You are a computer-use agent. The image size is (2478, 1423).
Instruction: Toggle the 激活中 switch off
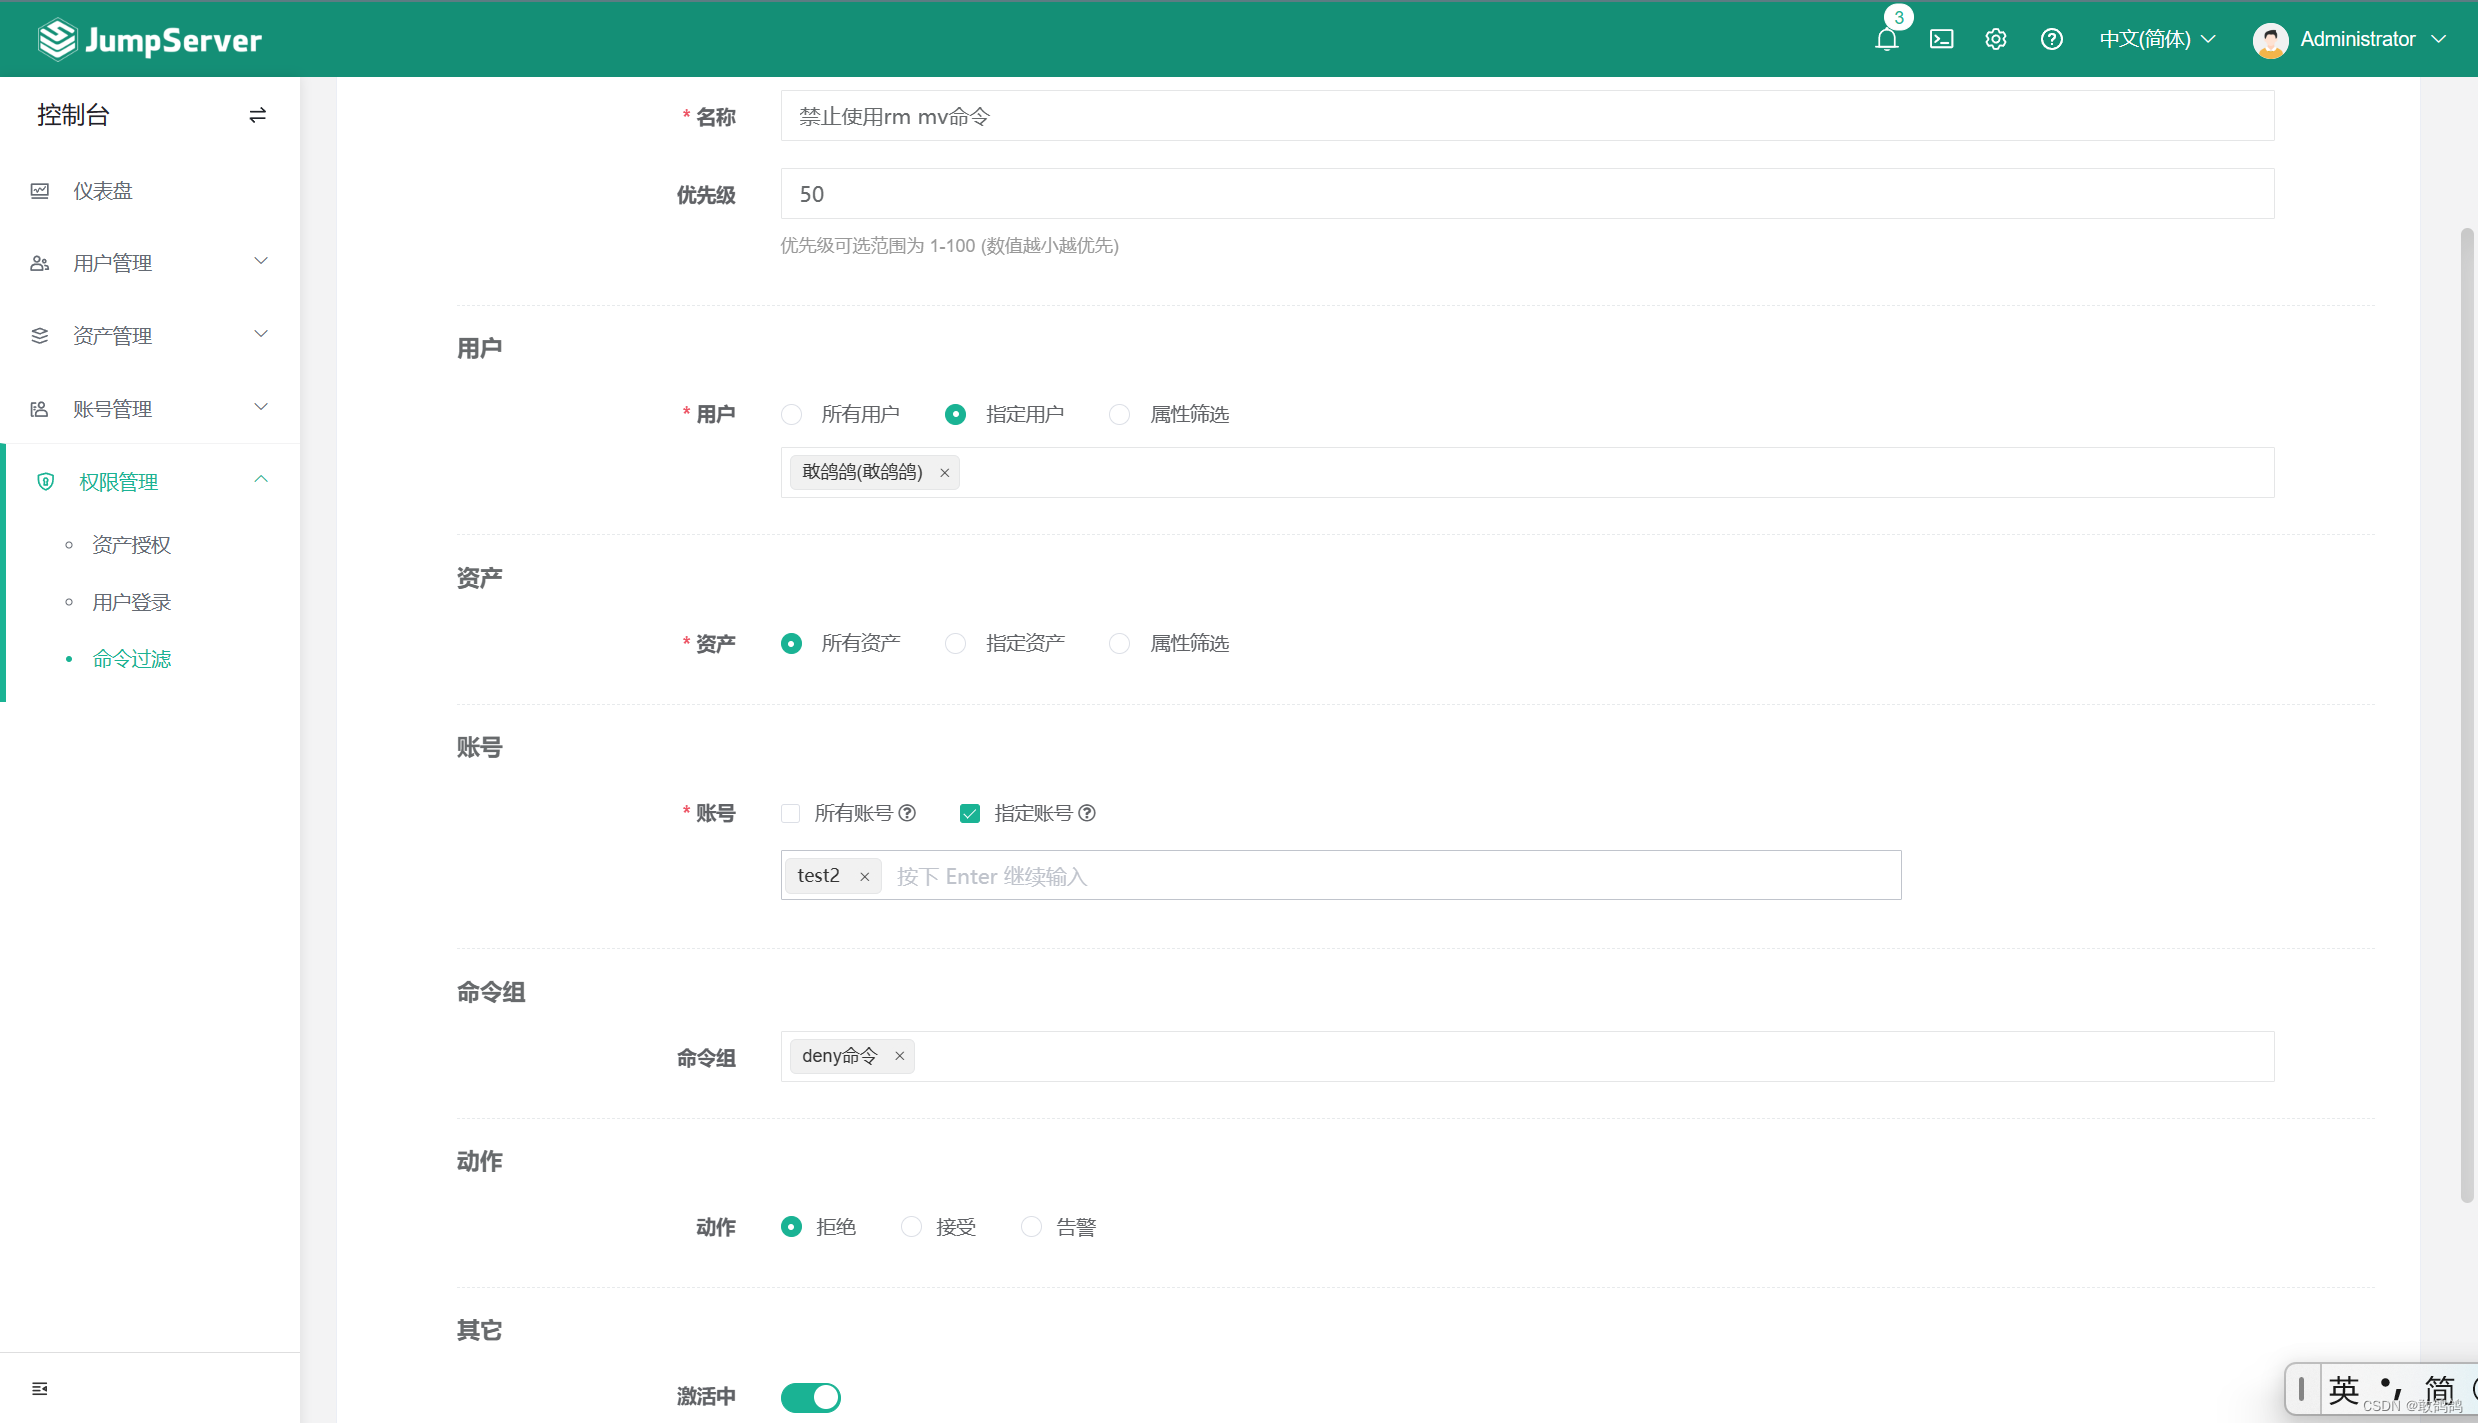click(x=810, y=1397)
